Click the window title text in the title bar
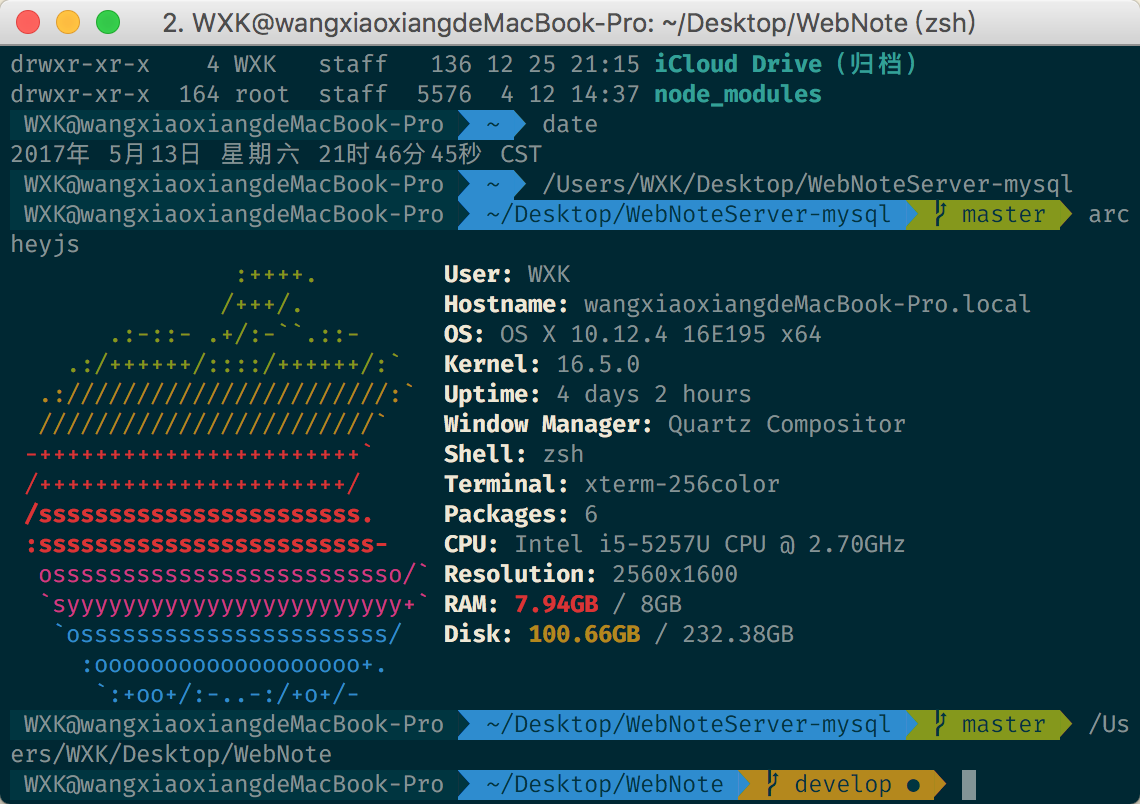Image resolution: width=1140 pixels, height=804 pixels. (569, 22)
